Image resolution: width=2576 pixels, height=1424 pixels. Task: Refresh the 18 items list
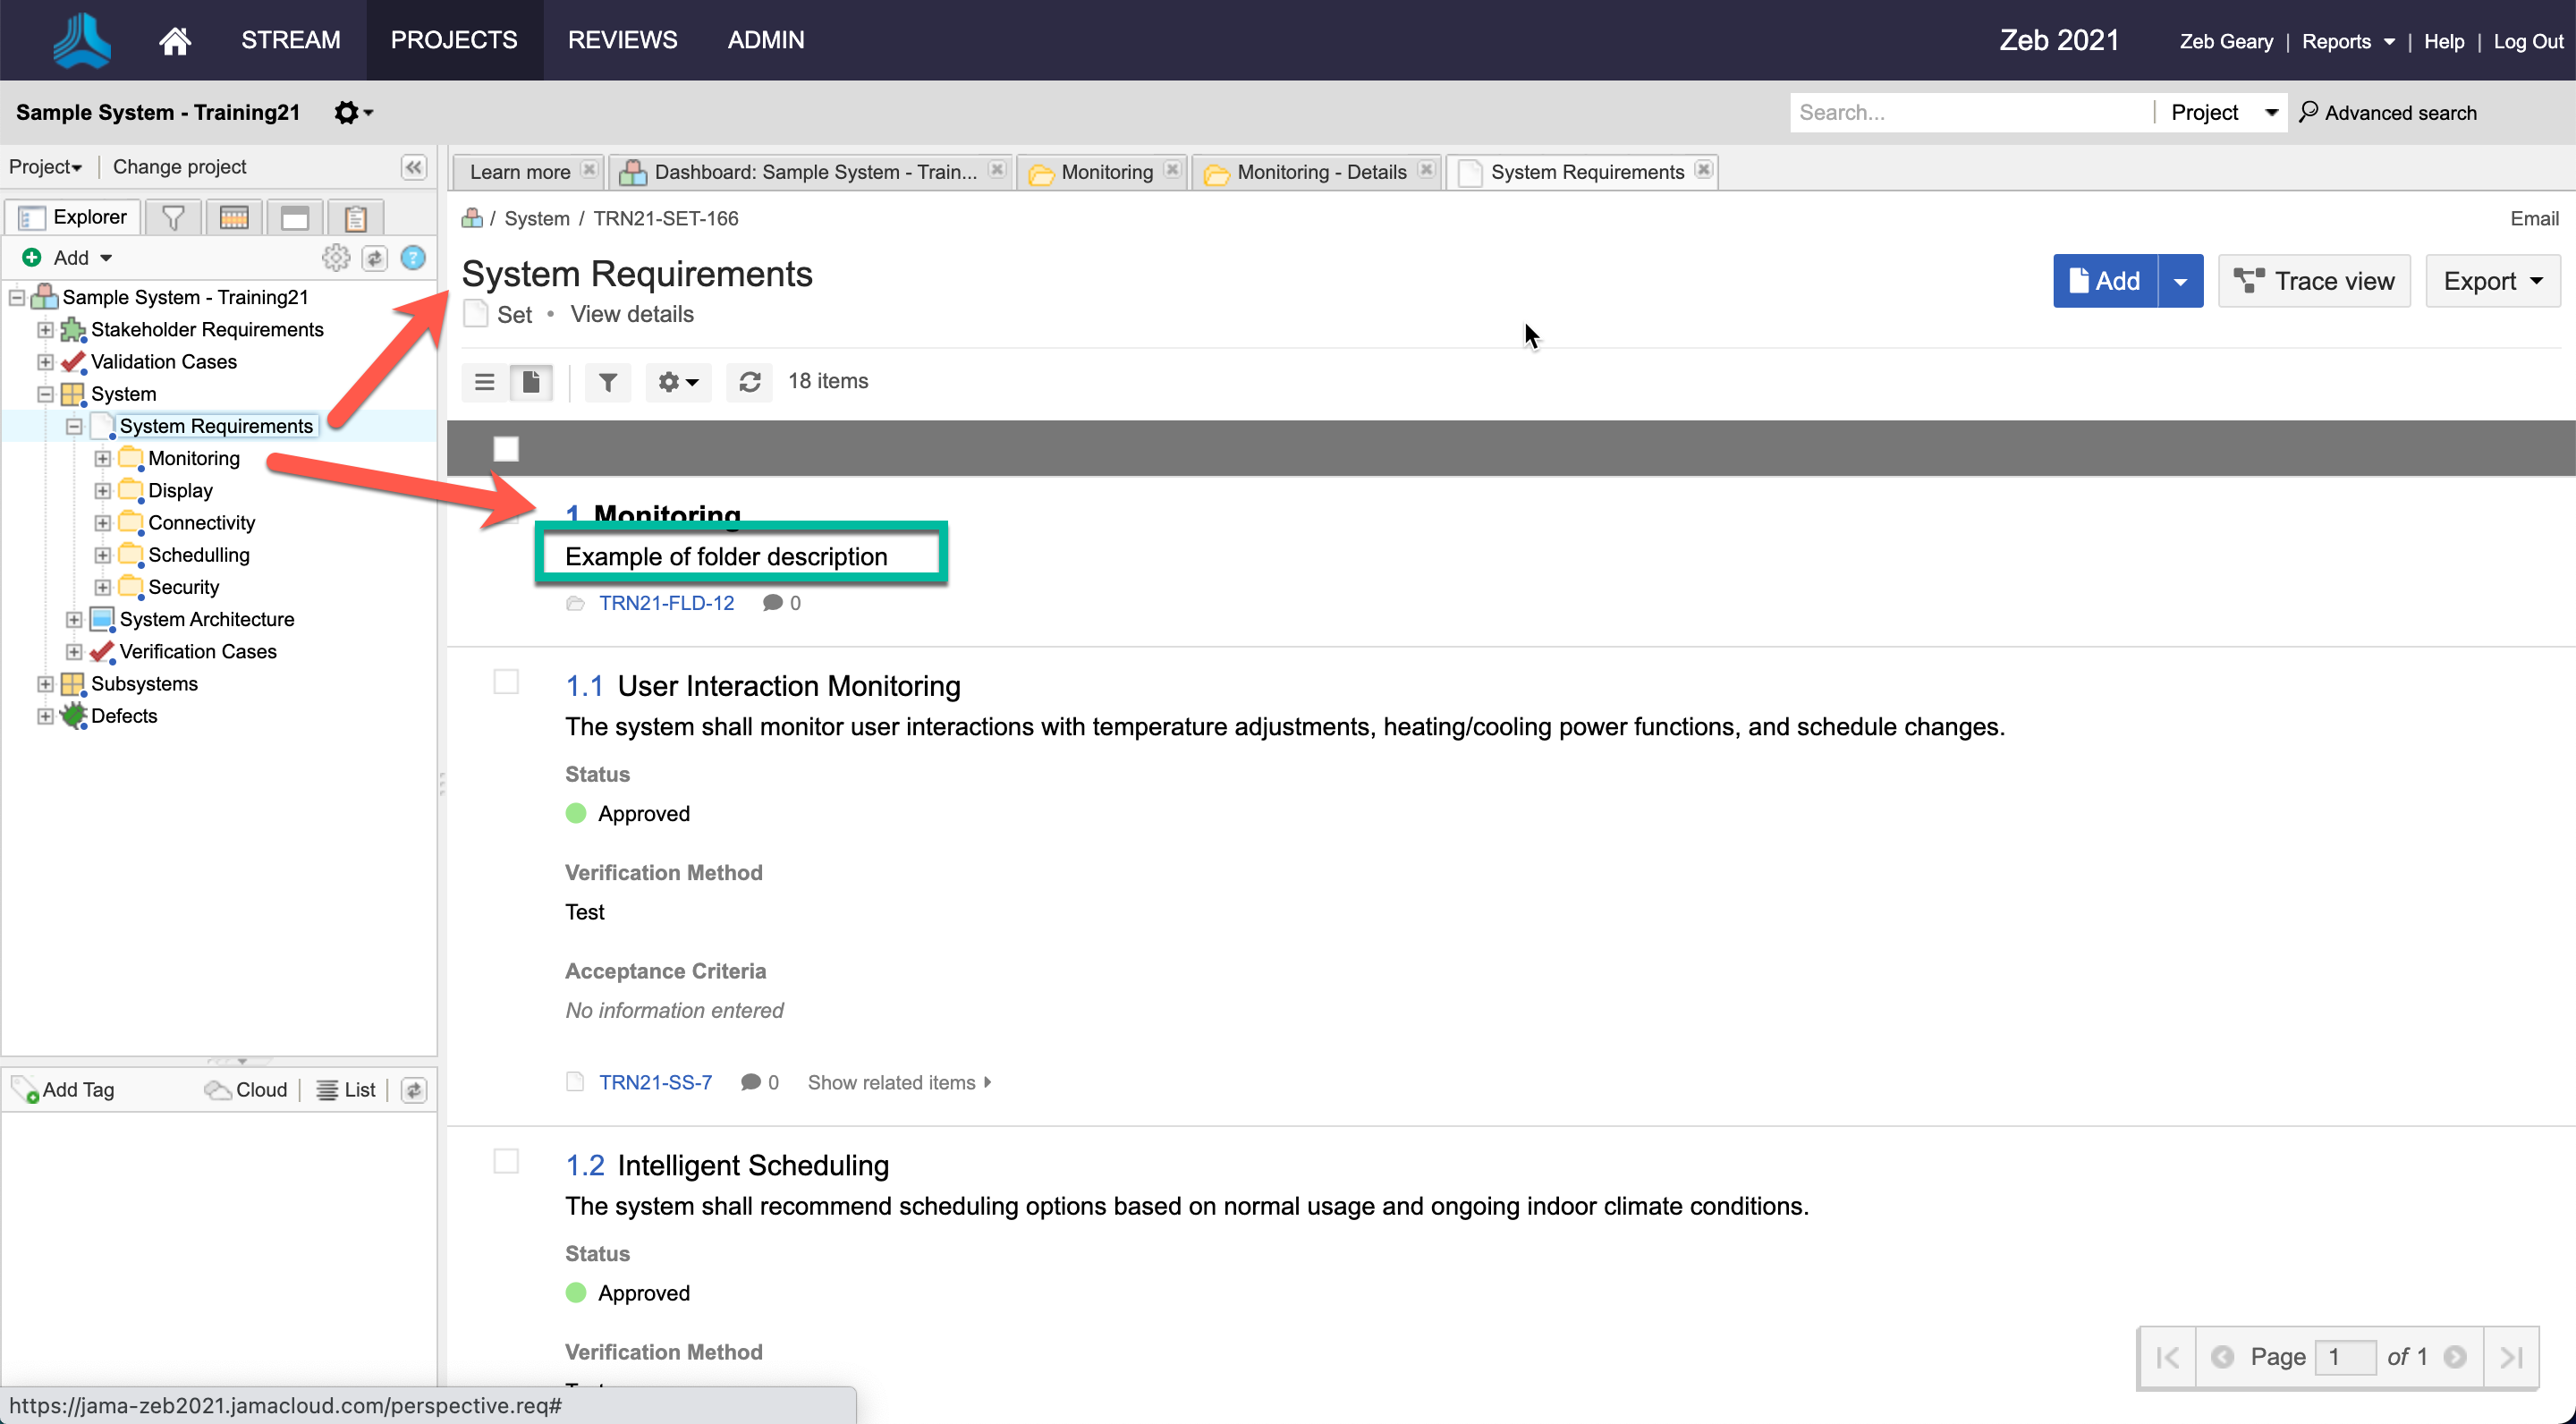[750, 382]
